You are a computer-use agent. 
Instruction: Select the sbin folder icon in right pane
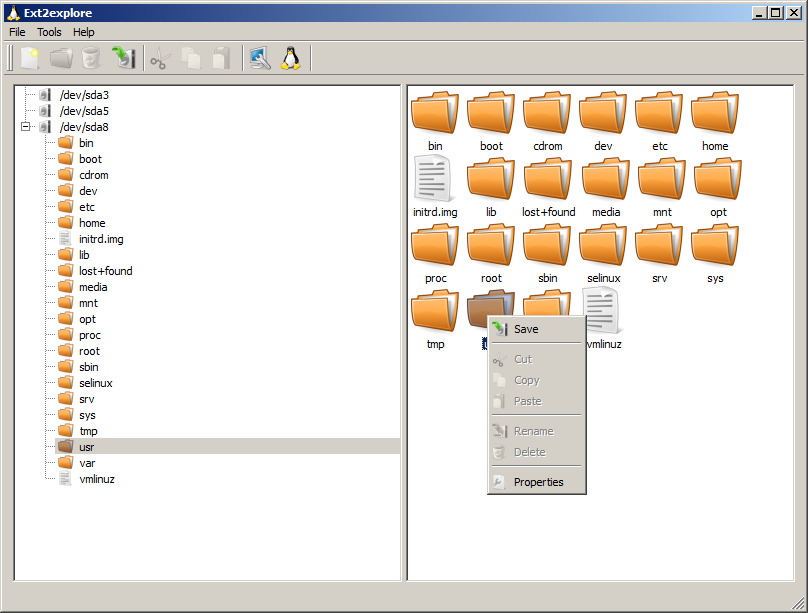(x=547, y=244)
